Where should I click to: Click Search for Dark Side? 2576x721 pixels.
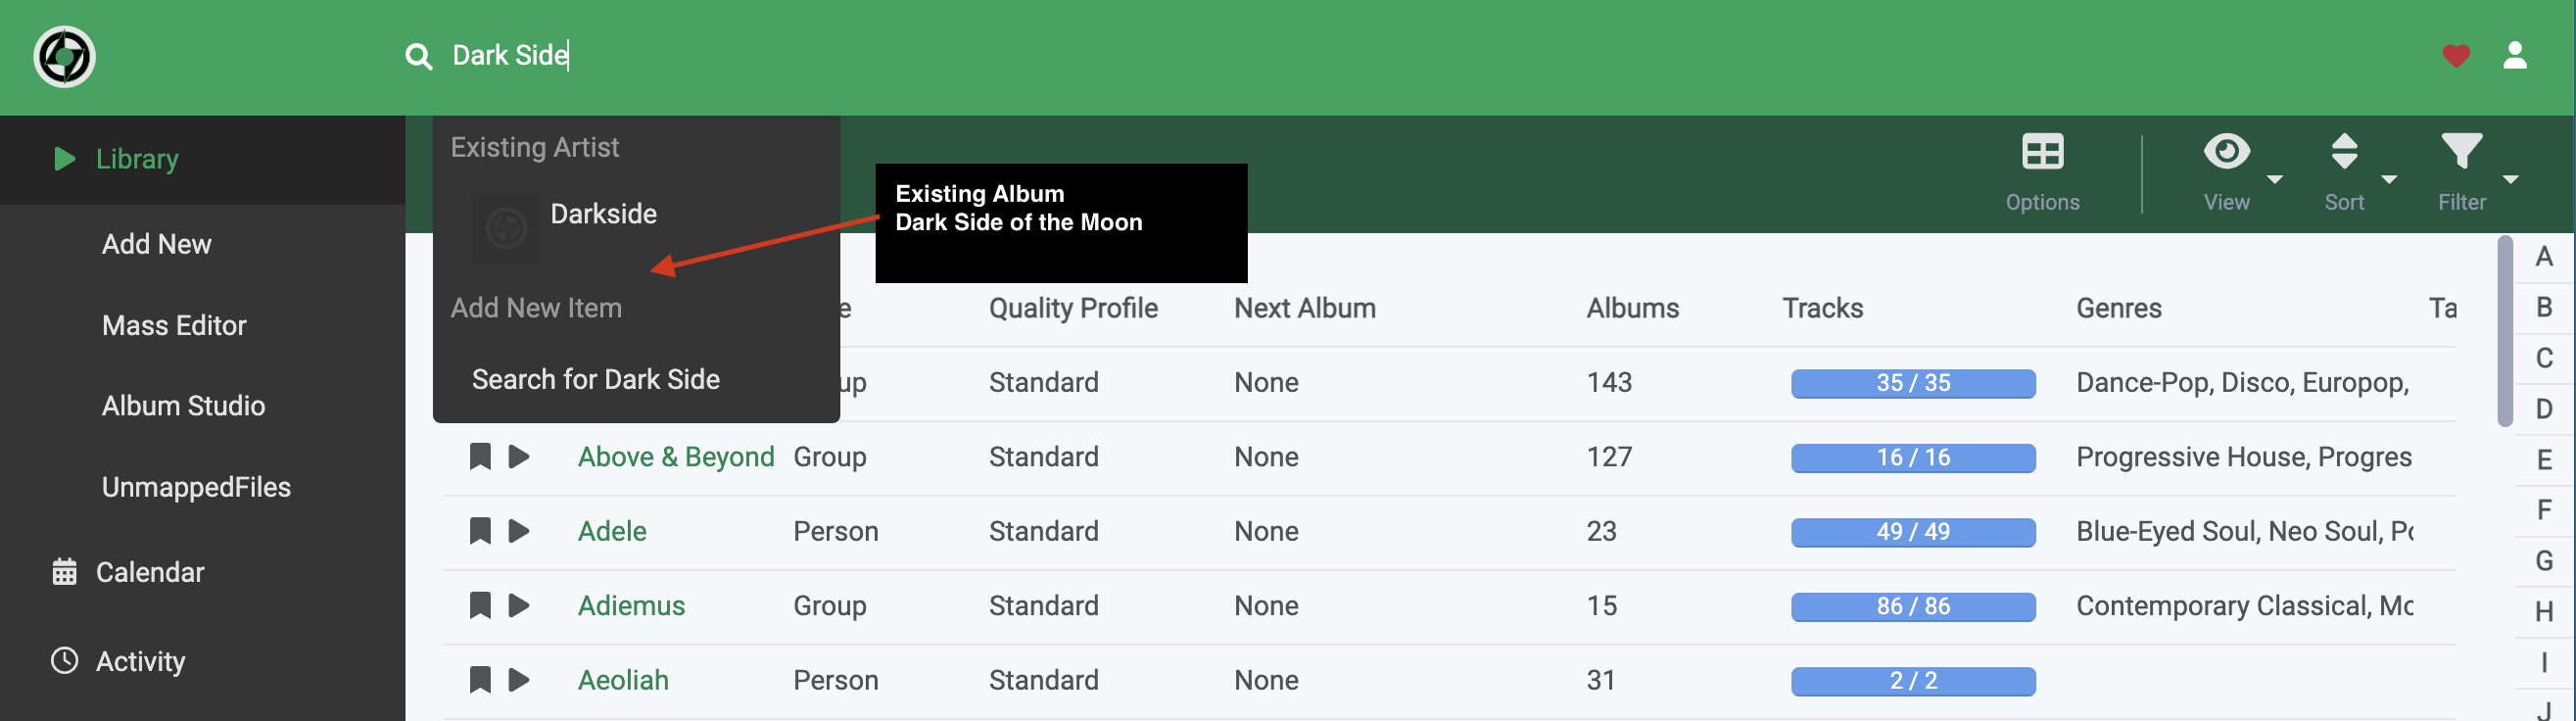point(596,379)
